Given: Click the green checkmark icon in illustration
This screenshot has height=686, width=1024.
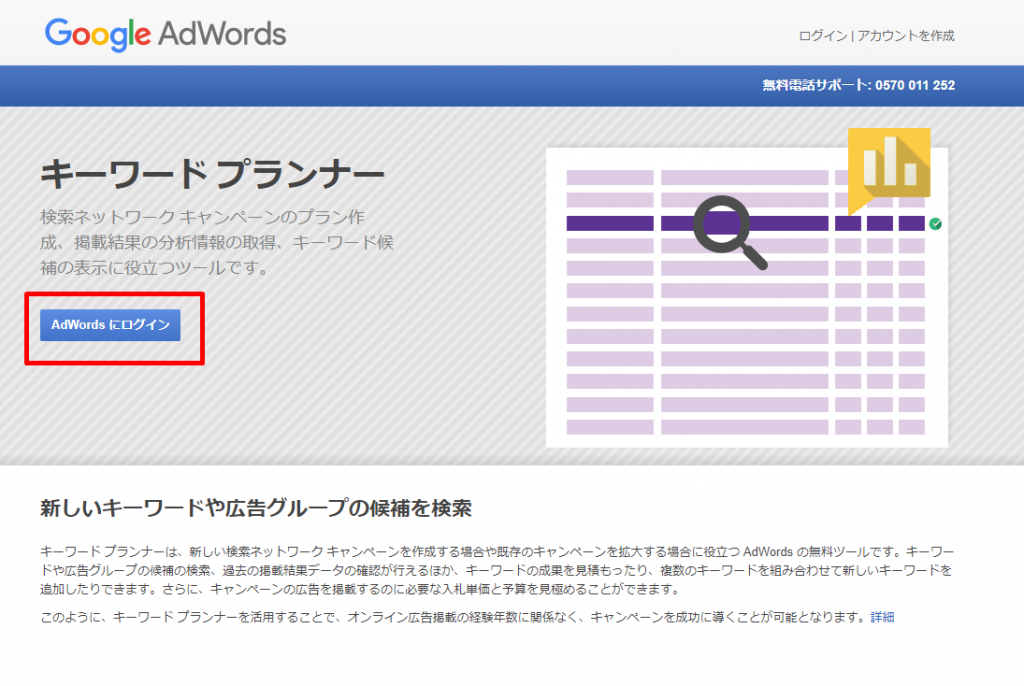Looking at the screenshot, I should 935,224.
